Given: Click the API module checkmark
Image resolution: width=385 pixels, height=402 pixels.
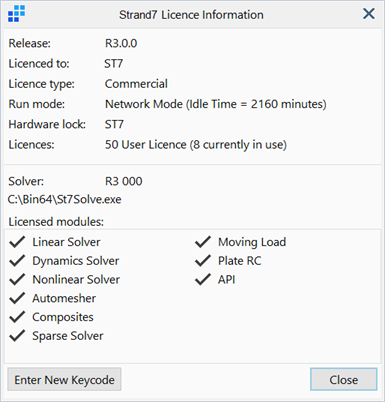Looking at the screenshot, I should click(x=203, y=279).
